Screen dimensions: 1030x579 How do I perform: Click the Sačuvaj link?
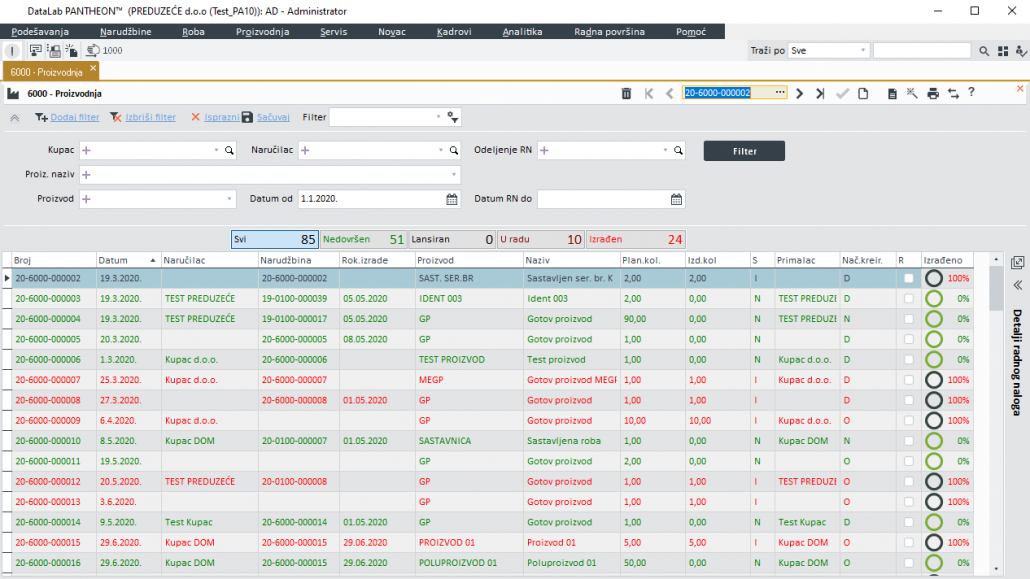(x=273, y=117)
